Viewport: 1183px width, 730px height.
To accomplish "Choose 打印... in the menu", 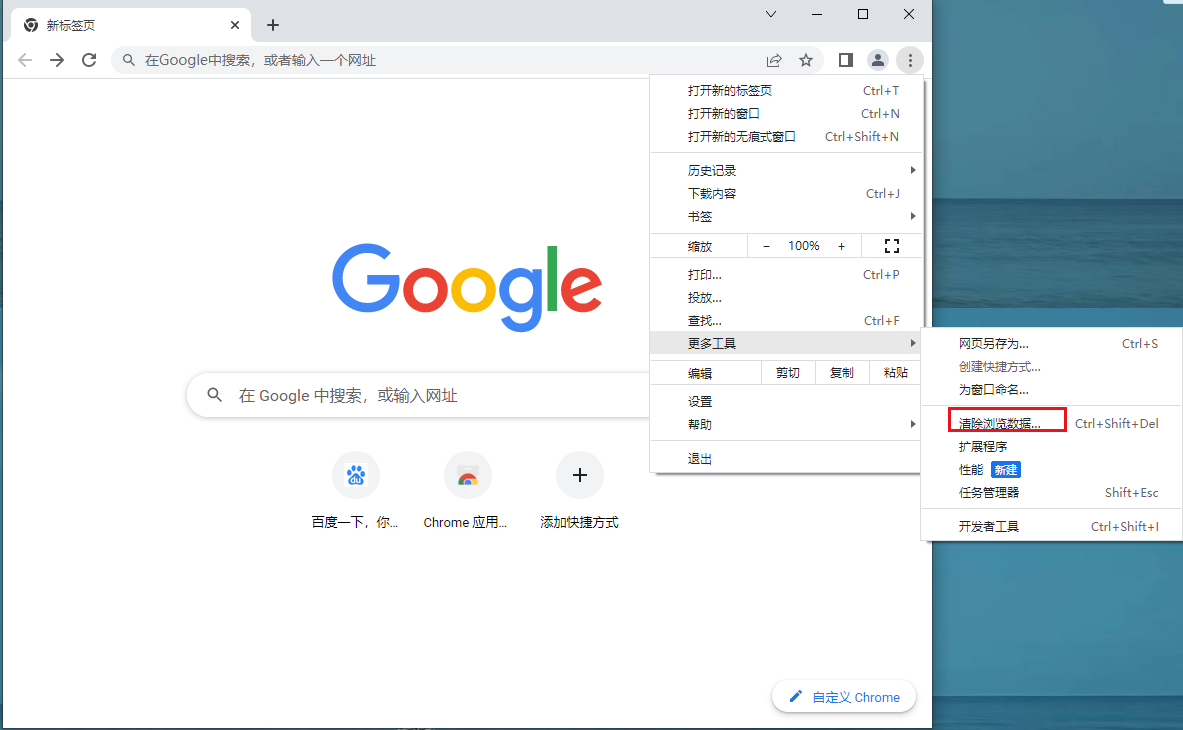I will [x=785, y=275].
